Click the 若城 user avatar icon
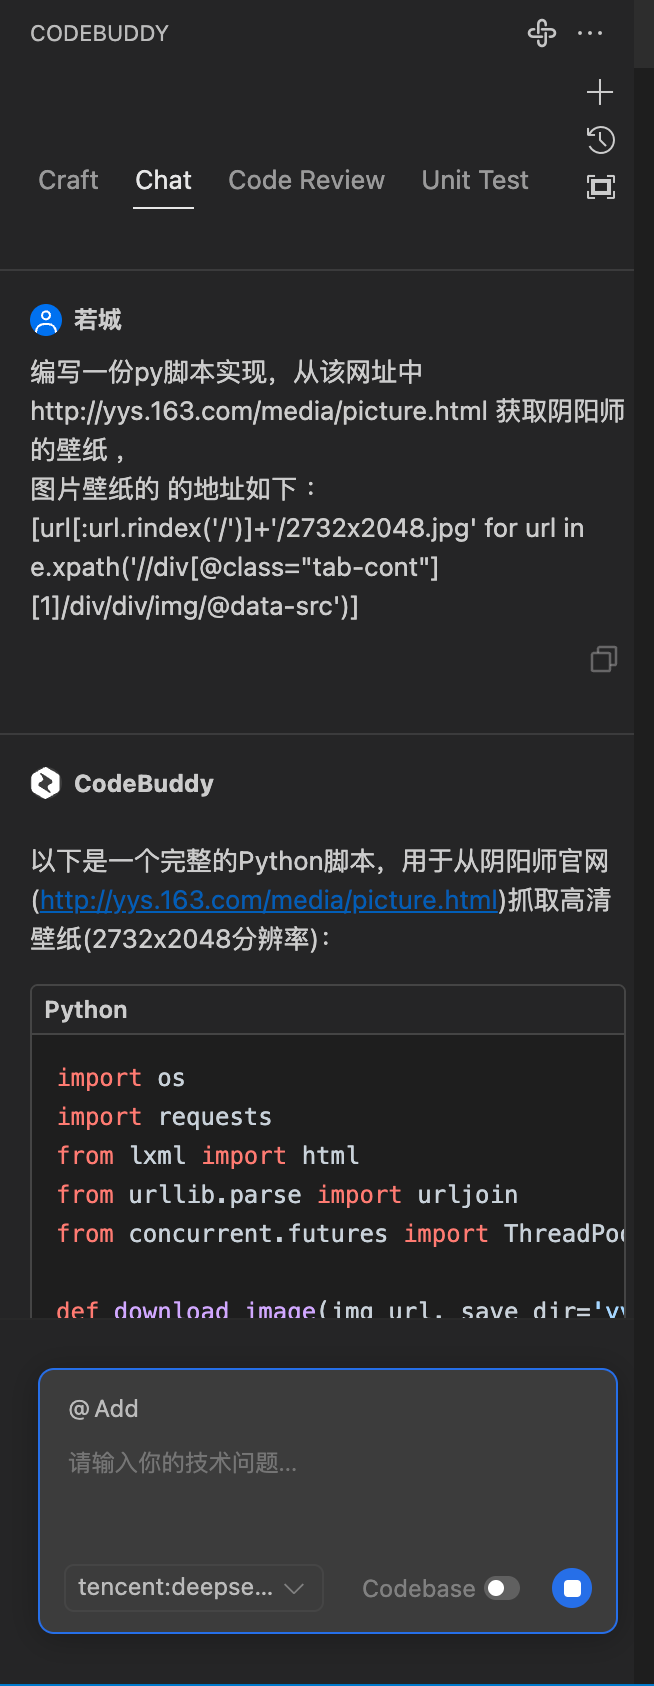The width and height of the screenshot is (654, 1686). (x=44, y=319)
